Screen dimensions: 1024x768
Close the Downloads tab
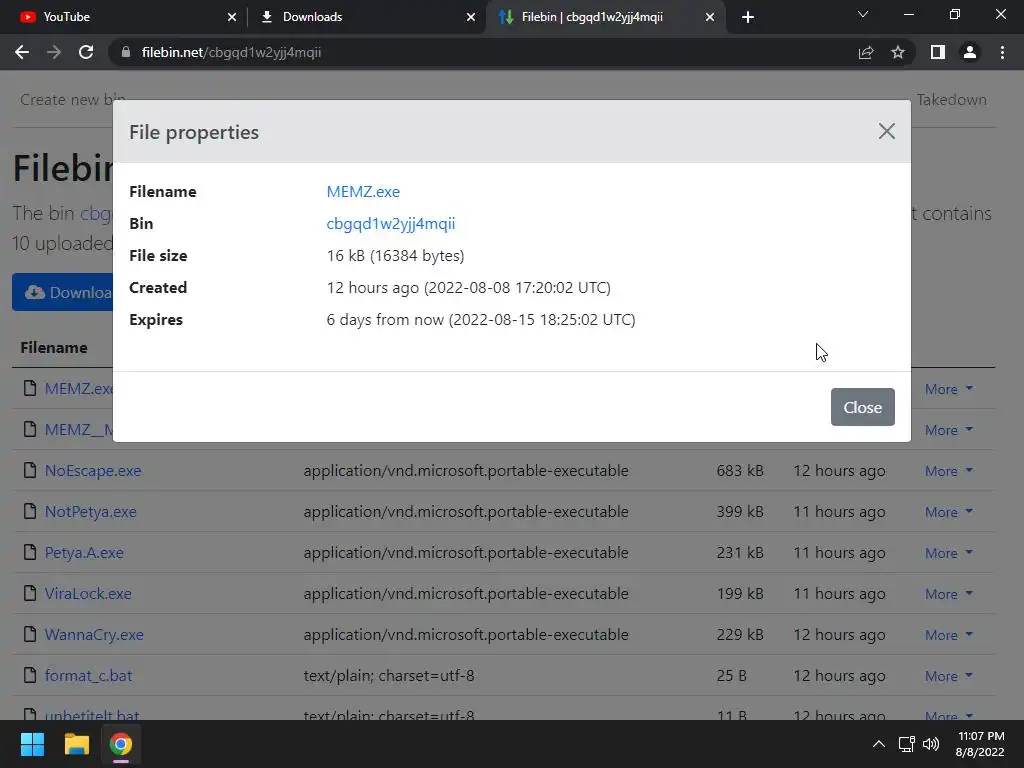(x=471, y=17)
